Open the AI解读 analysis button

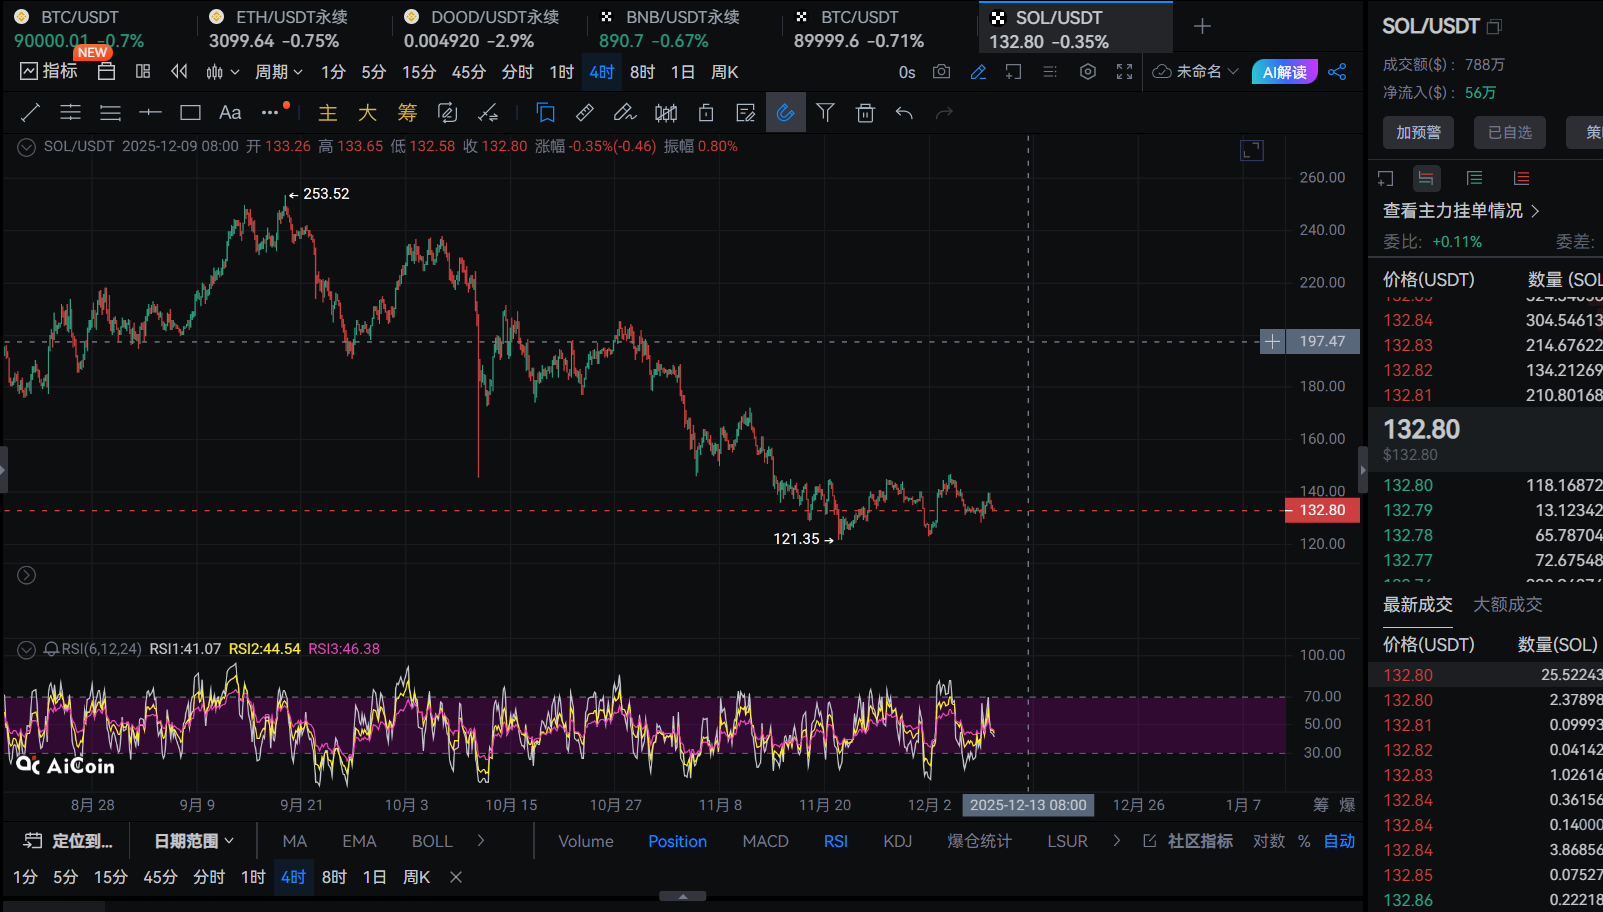pyautogui.click(x=1284, y=72)
